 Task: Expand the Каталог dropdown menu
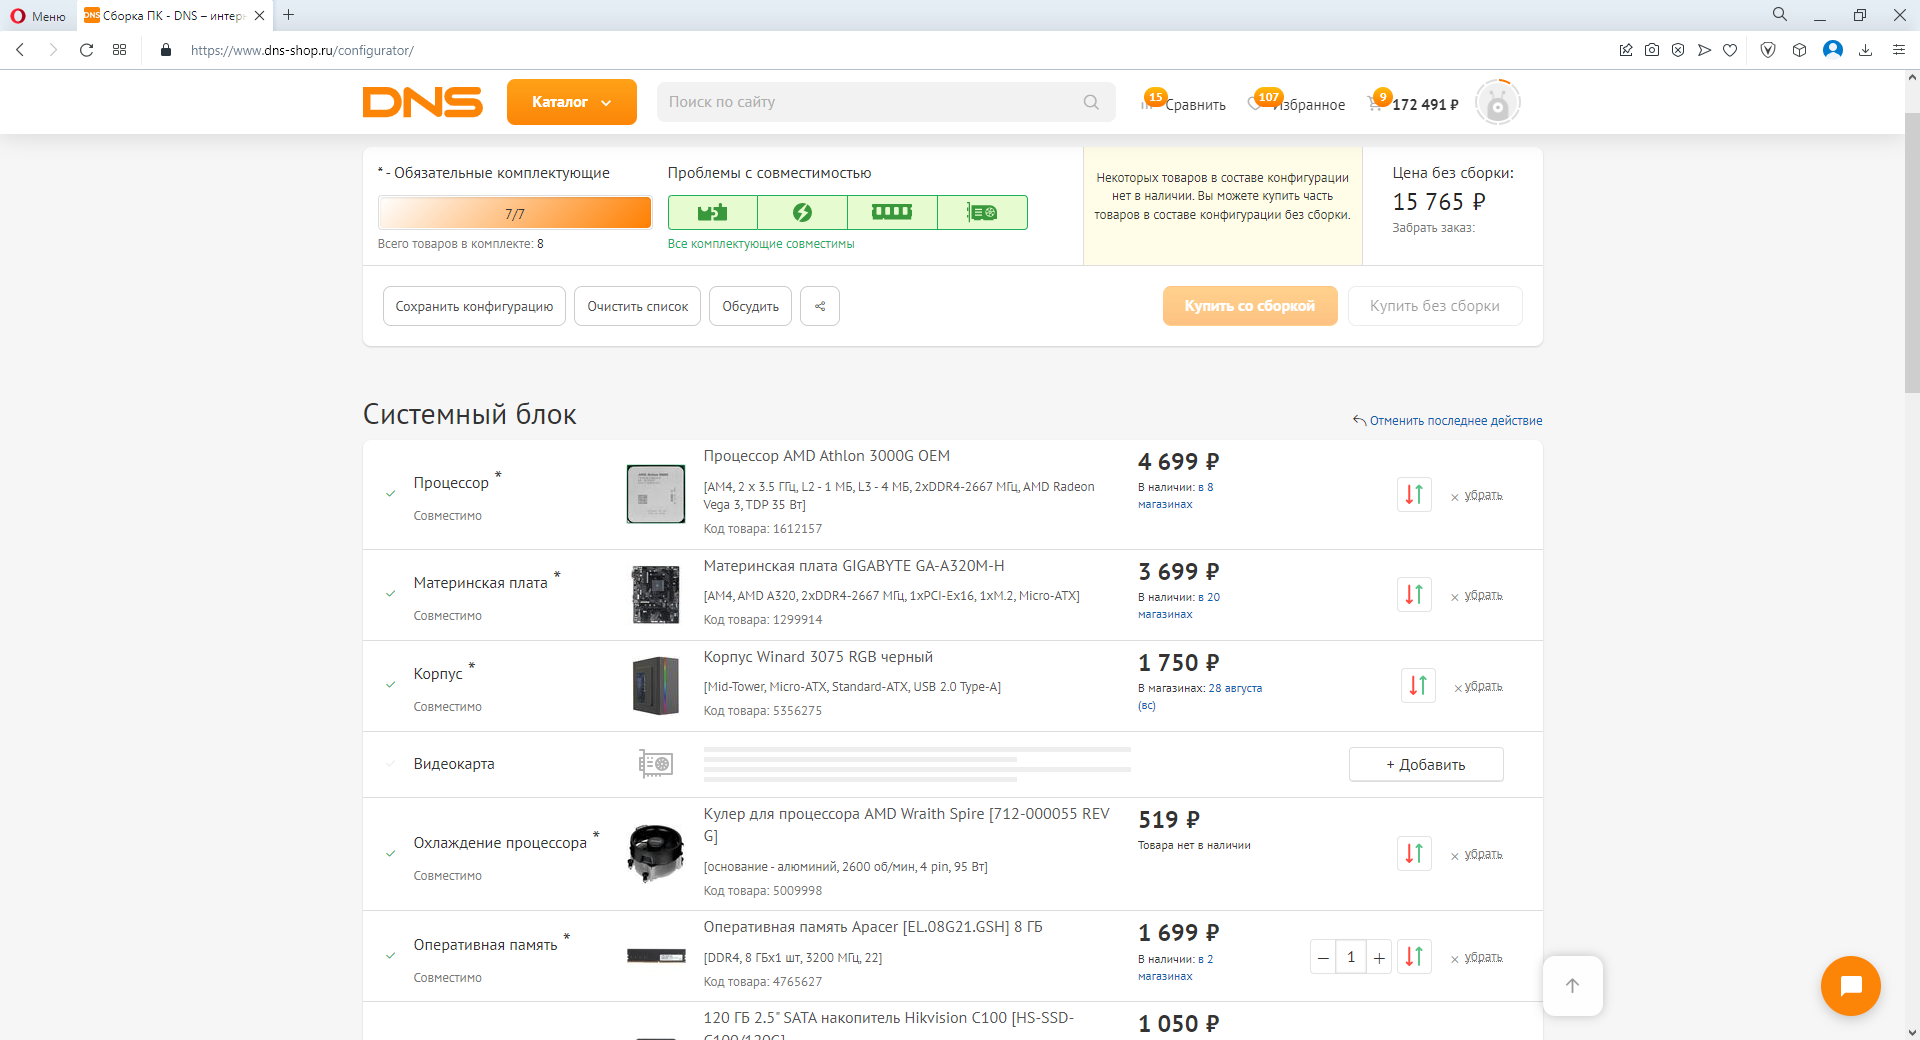(571, 102)
